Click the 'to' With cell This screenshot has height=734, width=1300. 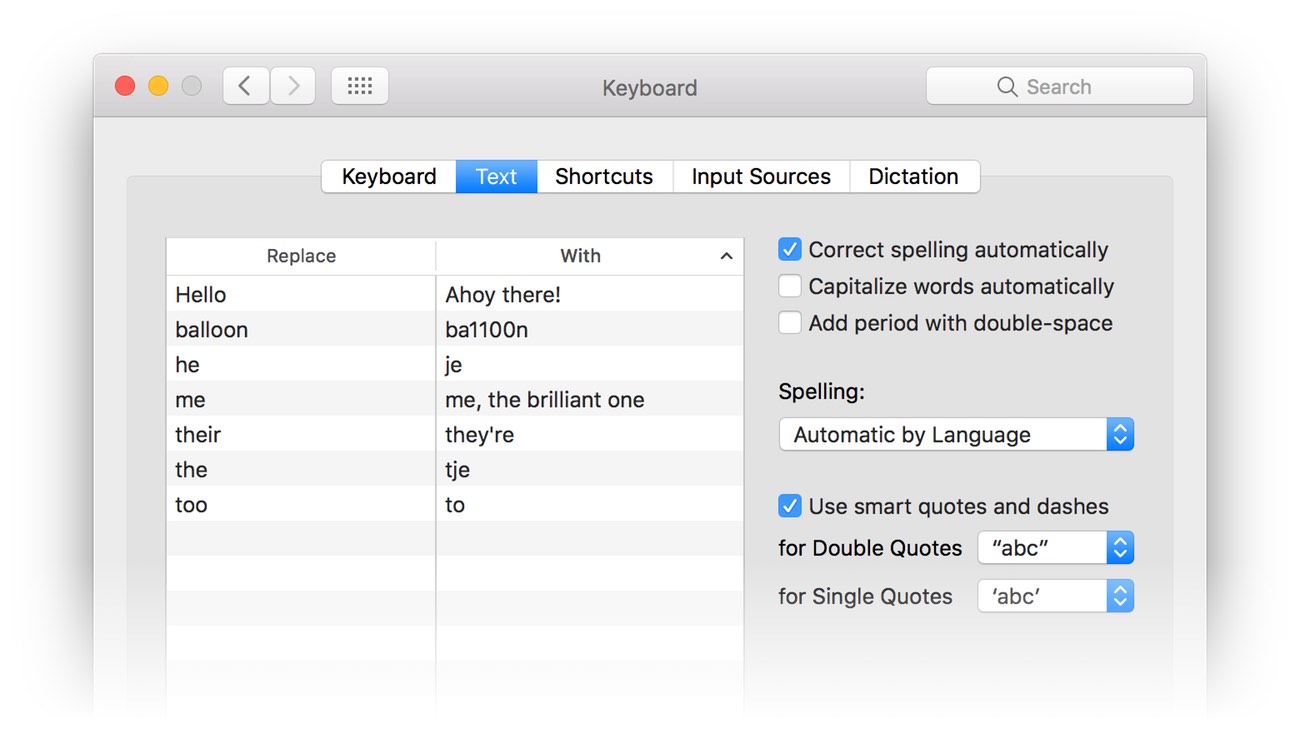tap(590, 504)
